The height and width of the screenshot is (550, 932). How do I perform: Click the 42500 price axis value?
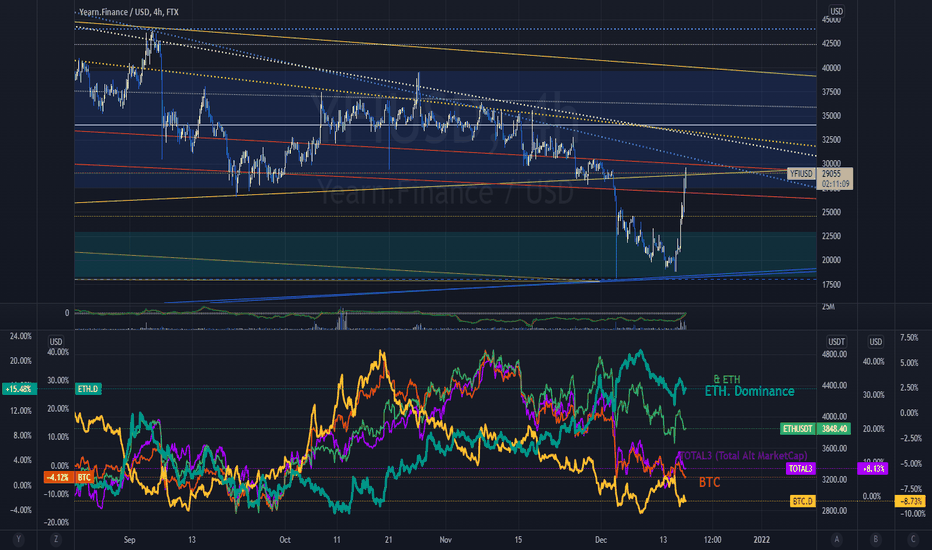pos(831,43)
